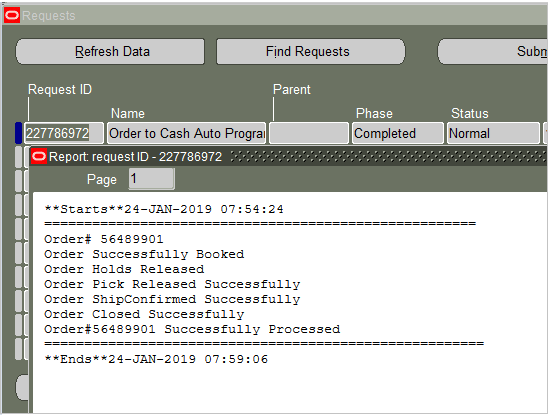Click the '**Starts**24-JAN-2019 07:54:24' line

[x=164, y=209]
